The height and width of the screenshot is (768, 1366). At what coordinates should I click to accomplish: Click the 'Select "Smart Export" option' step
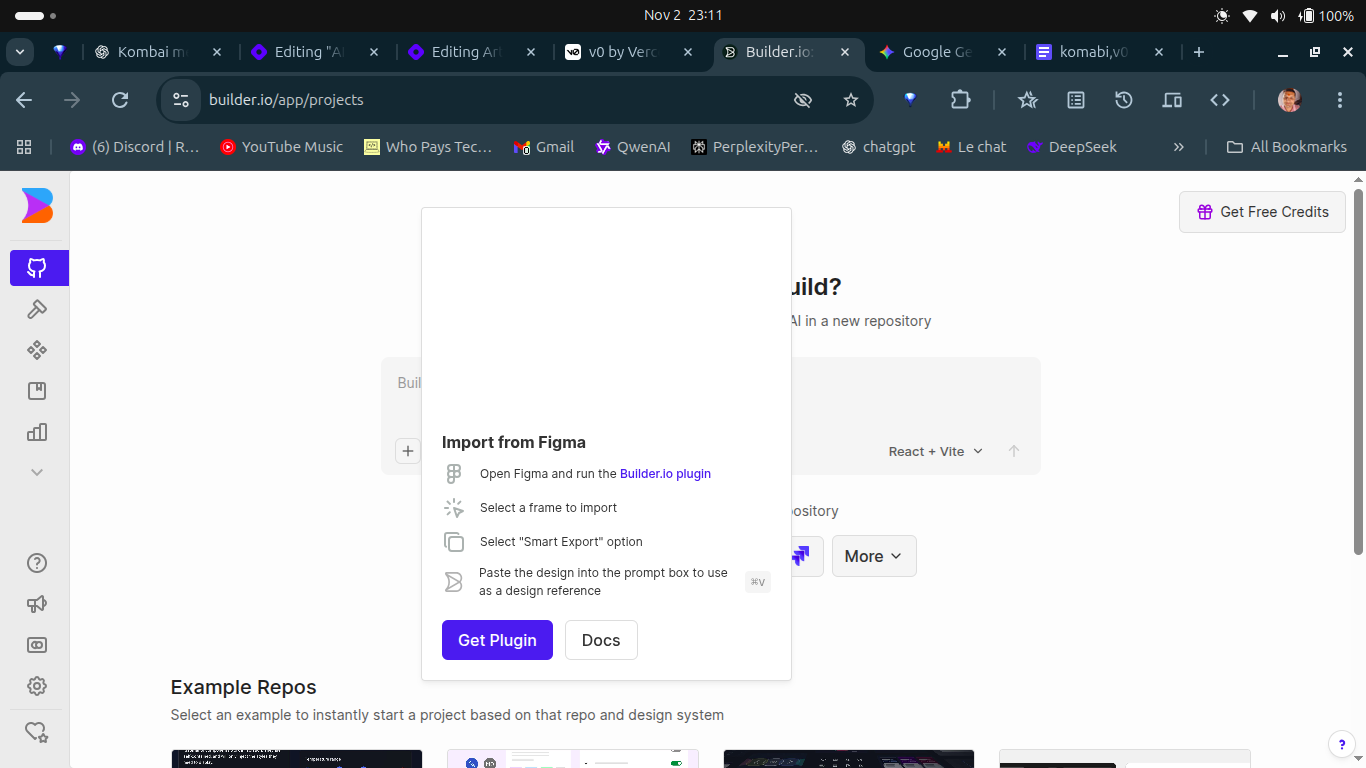coord(561,542)
